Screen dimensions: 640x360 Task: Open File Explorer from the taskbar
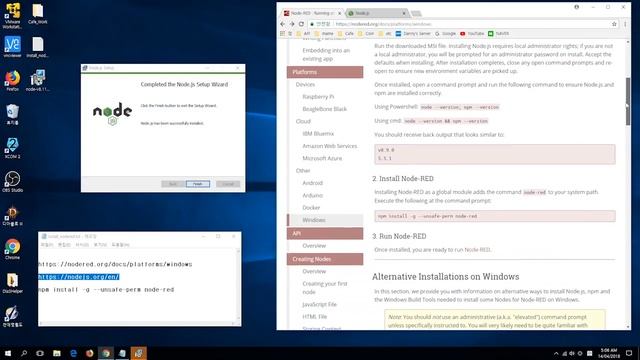57,353
